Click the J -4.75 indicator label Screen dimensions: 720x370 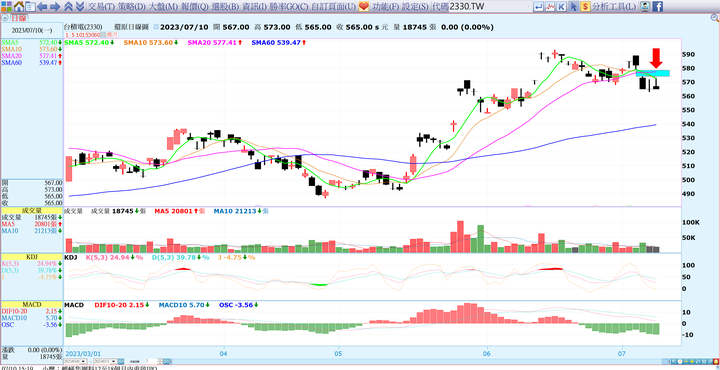236,258
